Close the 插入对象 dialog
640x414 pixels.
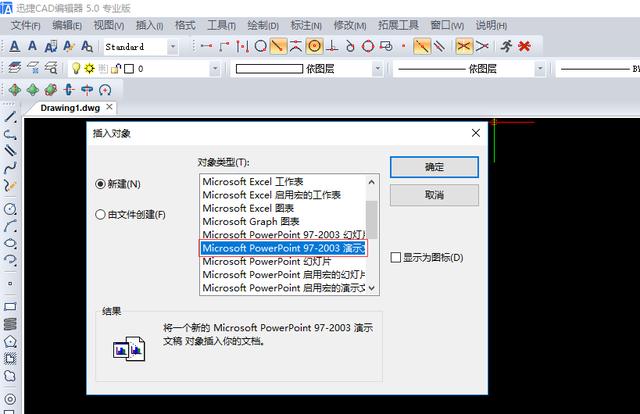(x=476, y=133)
